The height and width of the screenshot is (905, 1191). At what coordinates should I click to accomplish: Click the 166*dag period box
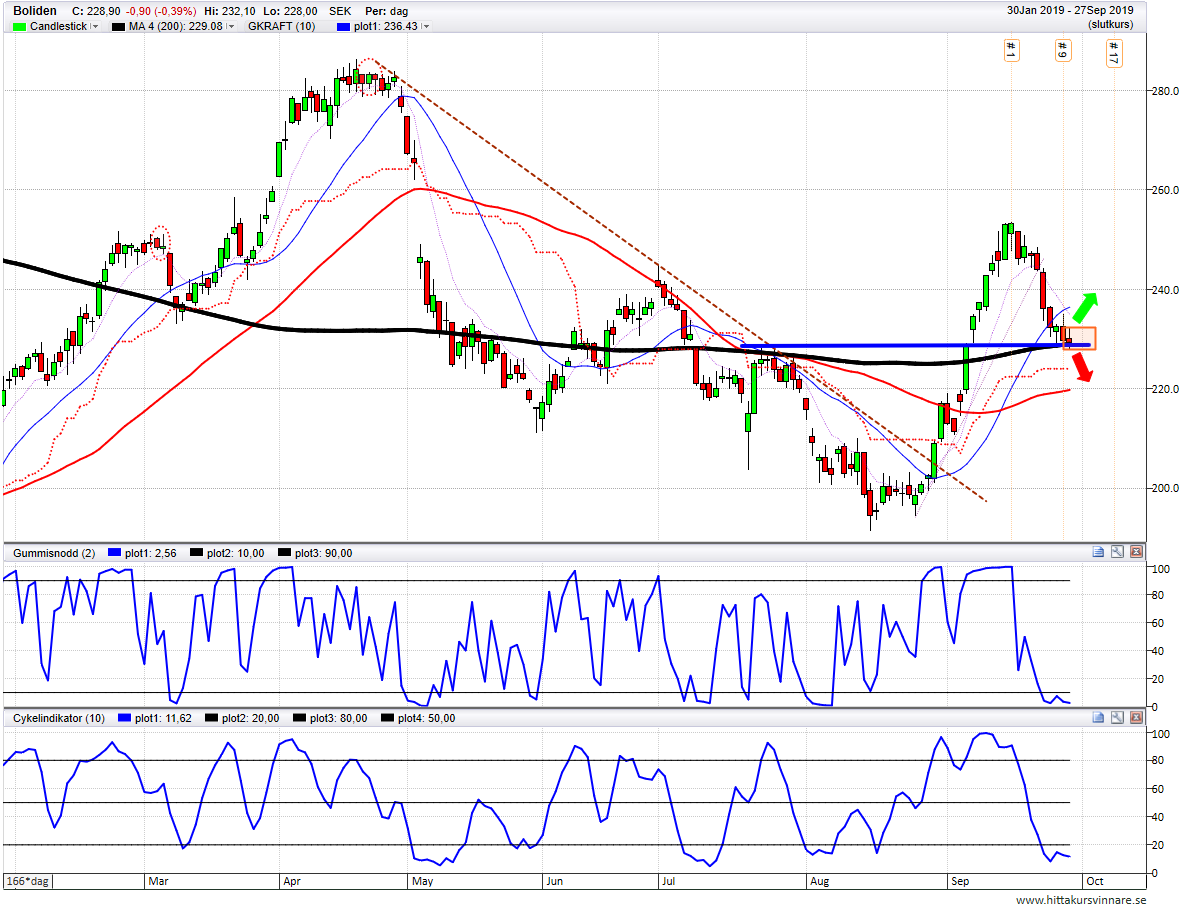click(x=28, y=881)
